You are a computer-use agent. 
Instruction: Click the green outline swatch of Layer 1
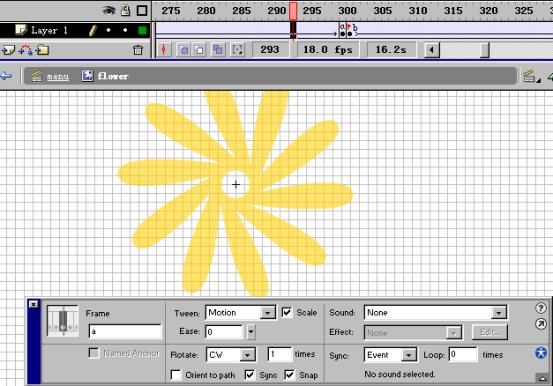142,31
